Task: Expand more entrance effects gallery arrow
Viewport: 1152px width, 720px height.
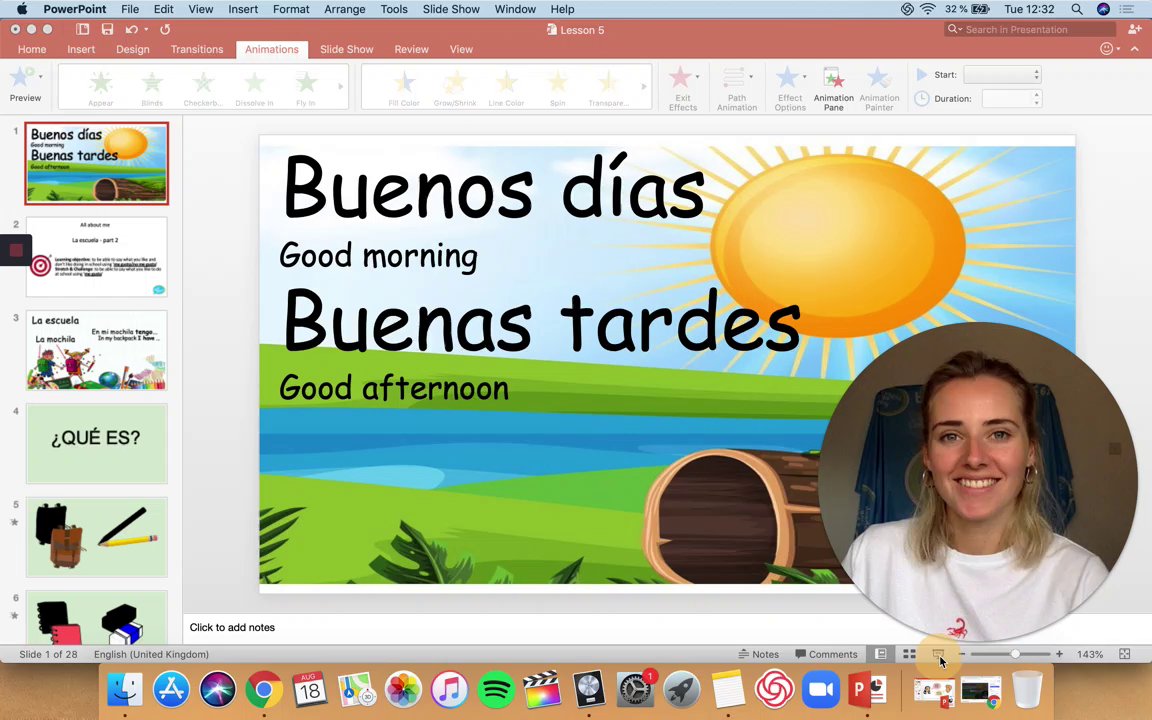Action: click(x=340, y=87)
